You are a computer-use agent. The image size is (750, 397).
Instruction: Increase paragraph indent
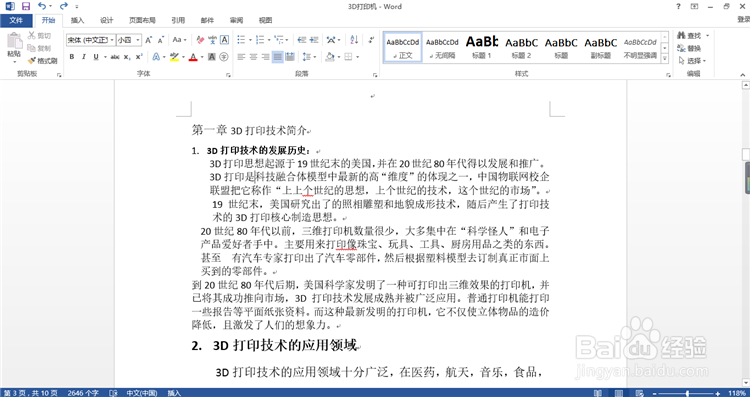point(314,40)
